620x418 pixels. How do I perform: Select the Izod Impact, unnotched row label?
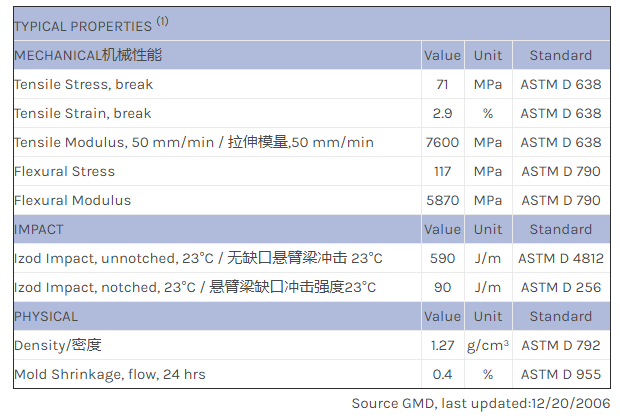tap(198, 258)
